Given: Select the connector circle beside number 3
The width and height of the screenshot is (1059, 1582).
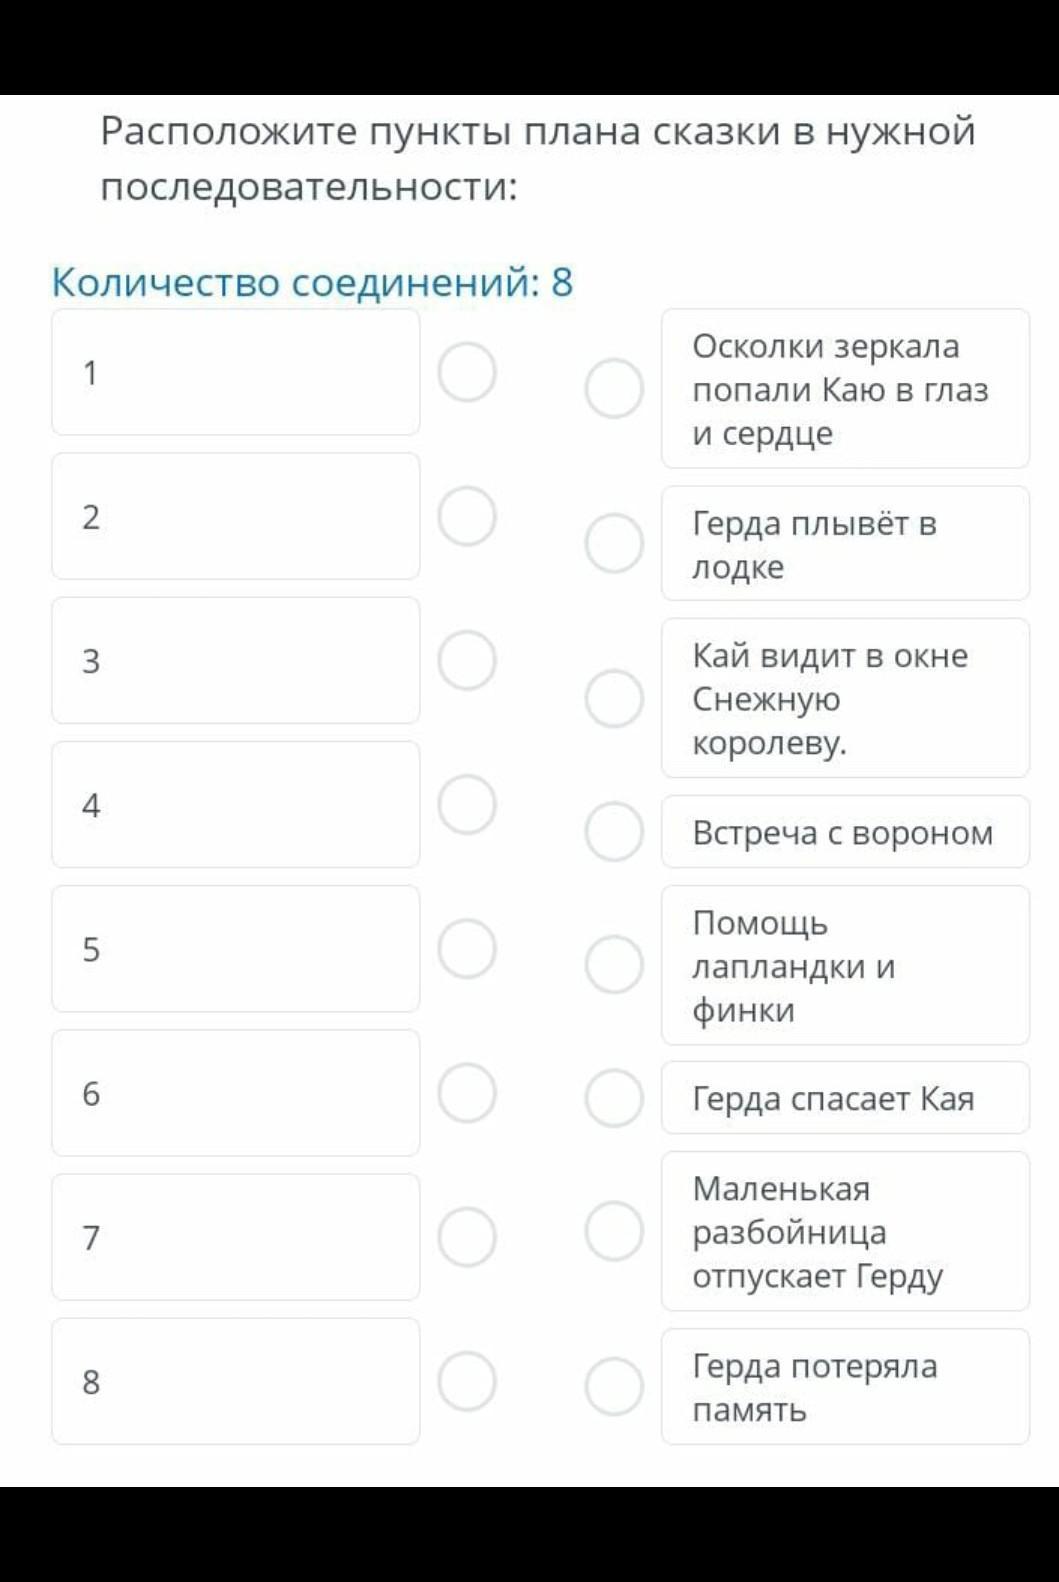Looking at the screenshot, I should click(467, 660).
